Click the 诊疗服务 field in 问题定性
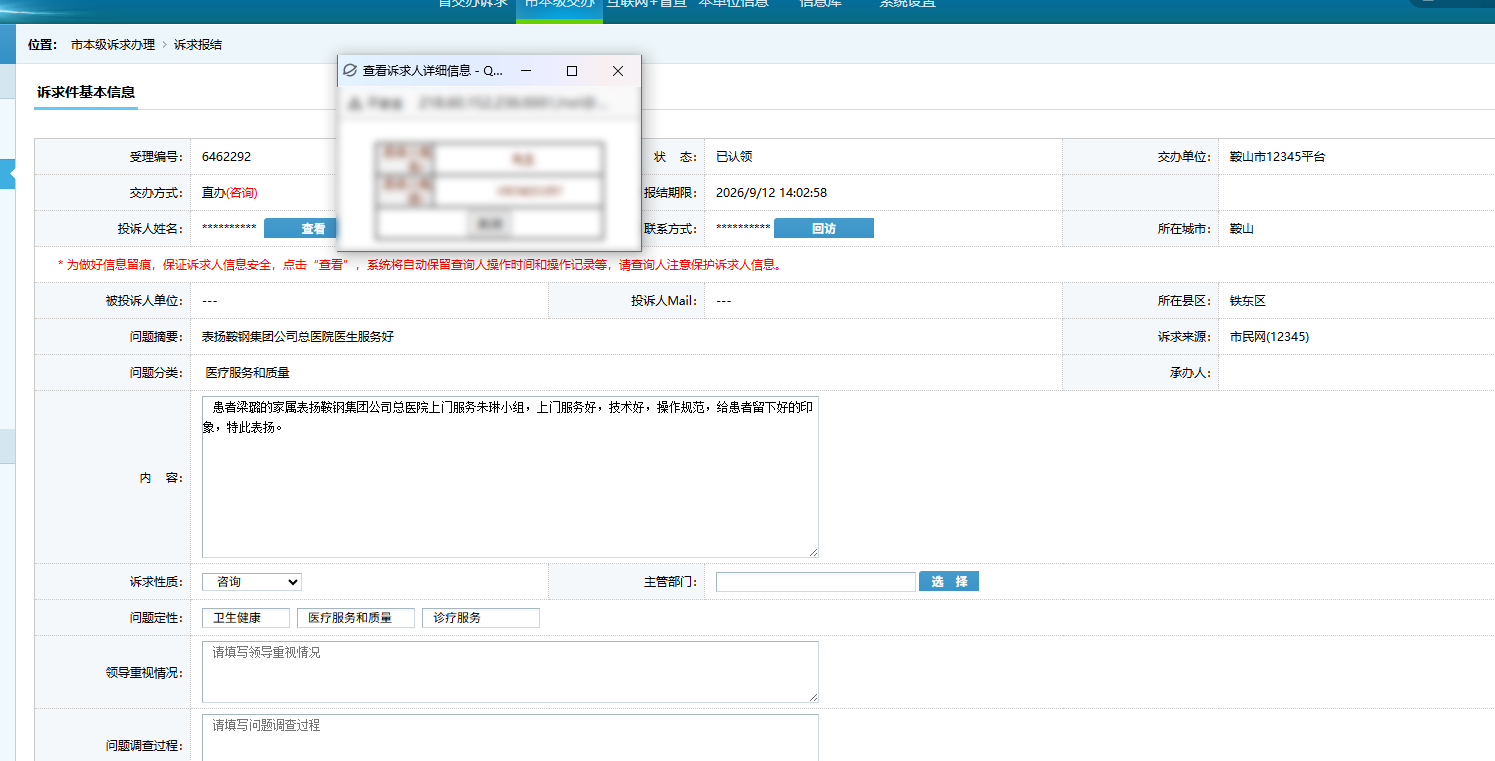Viewport: 1495px width, 761px height. (481, 618)
